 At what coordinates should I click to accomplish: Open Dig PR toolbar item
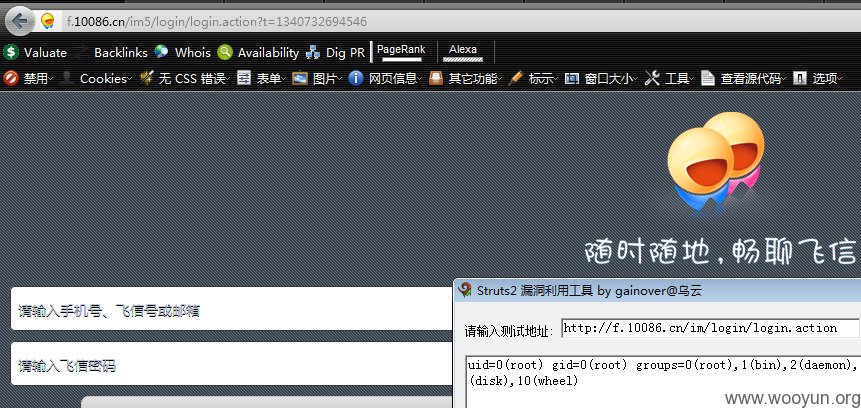345,53
